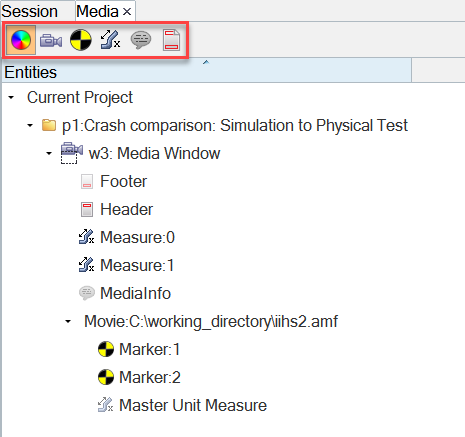Viewport: 465px width, 437px height.
Task: Click the Marker:1 crash-target icon
Action: coord(106,349)
